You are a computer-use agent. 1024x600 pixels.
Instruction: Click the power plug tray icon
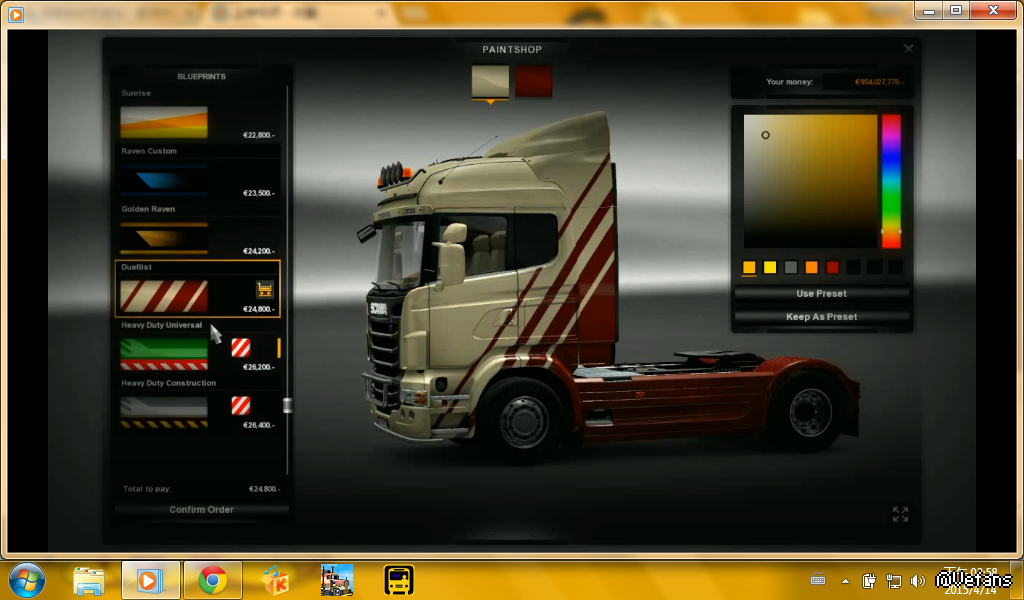click(x=869, y=580)
